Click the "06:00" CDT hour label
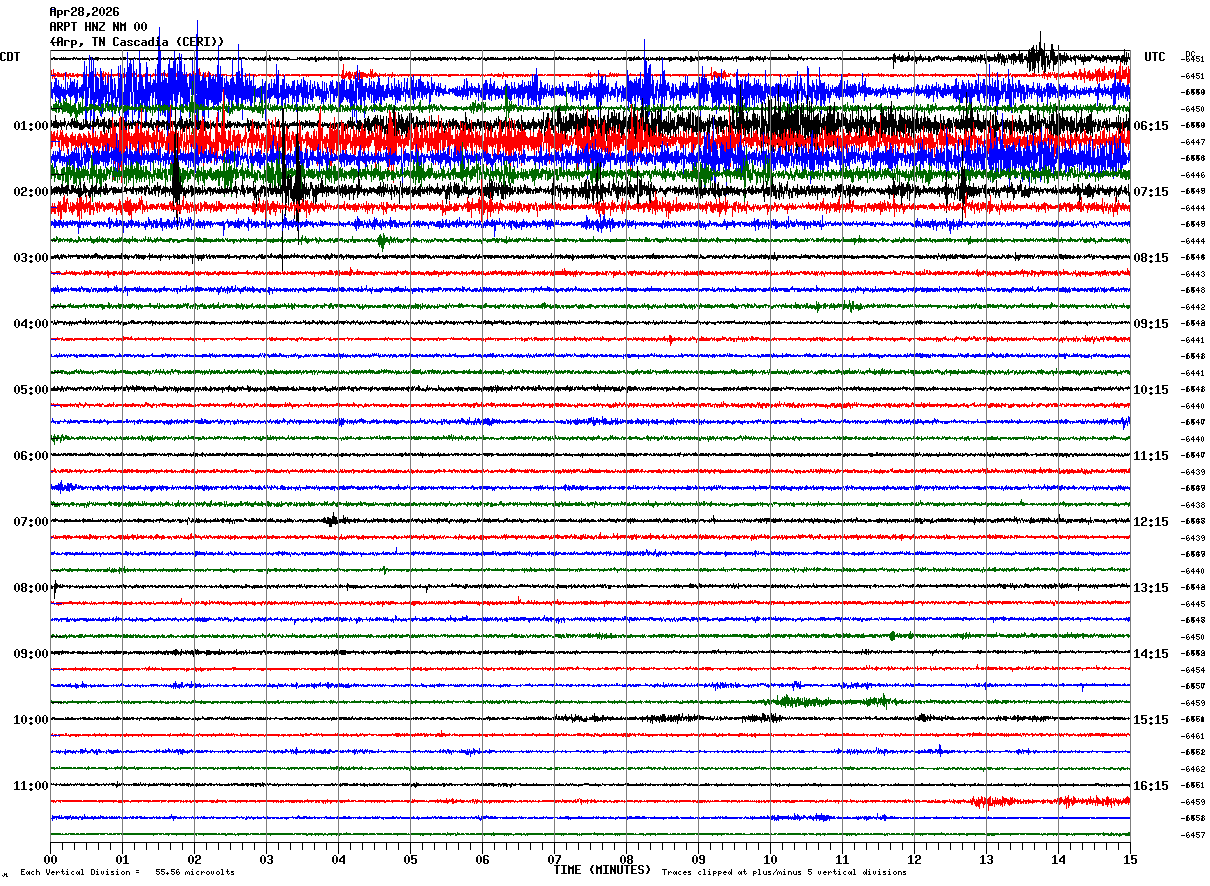 (31, 456)
